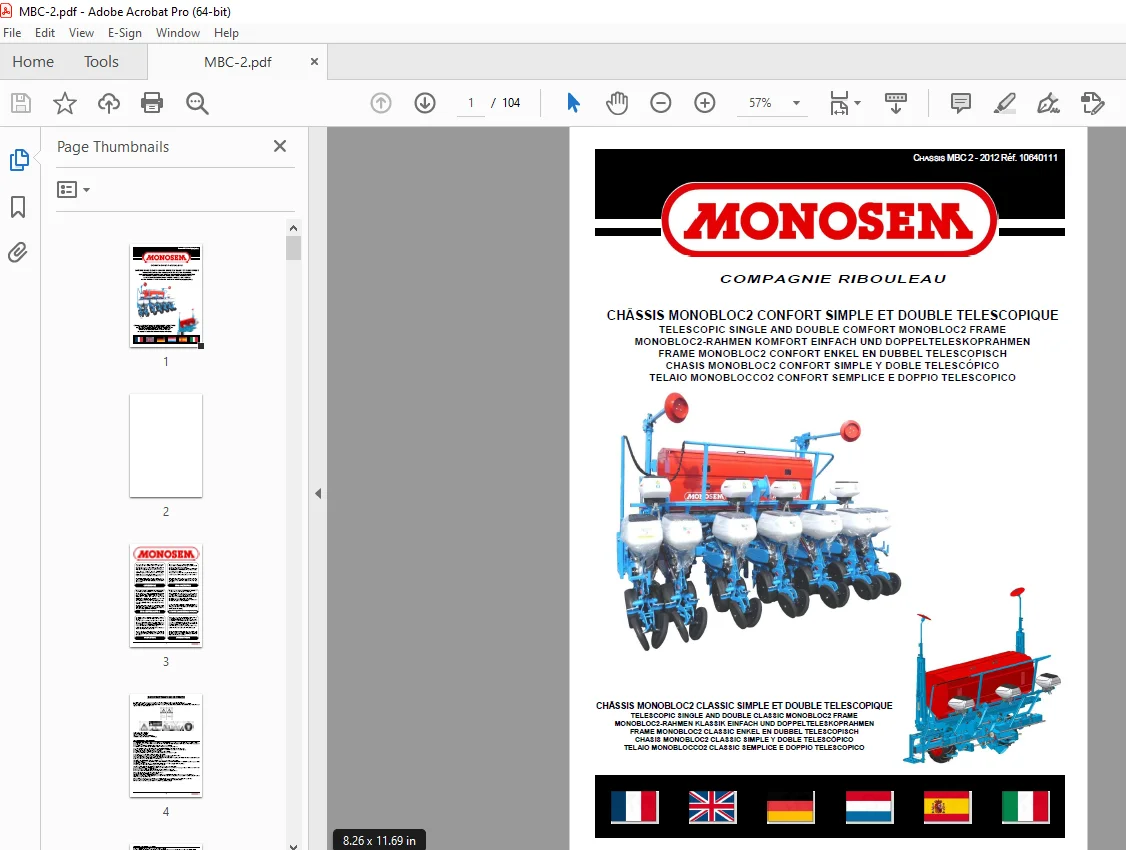Click thumbnails scrollbar down arrow
1126x850 pixels.
click(x=293, y=845)
